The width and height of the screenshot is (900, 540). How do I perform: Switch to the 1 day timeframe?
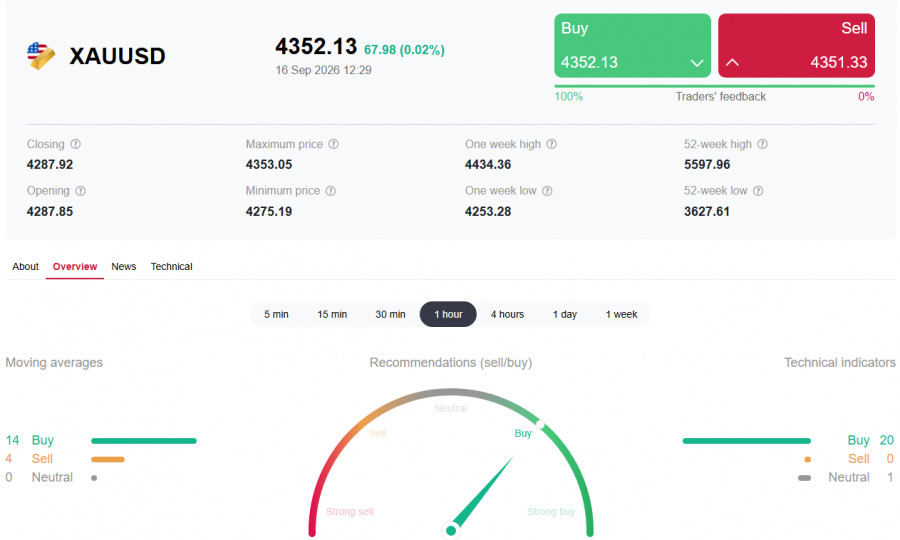coord(565,314)
